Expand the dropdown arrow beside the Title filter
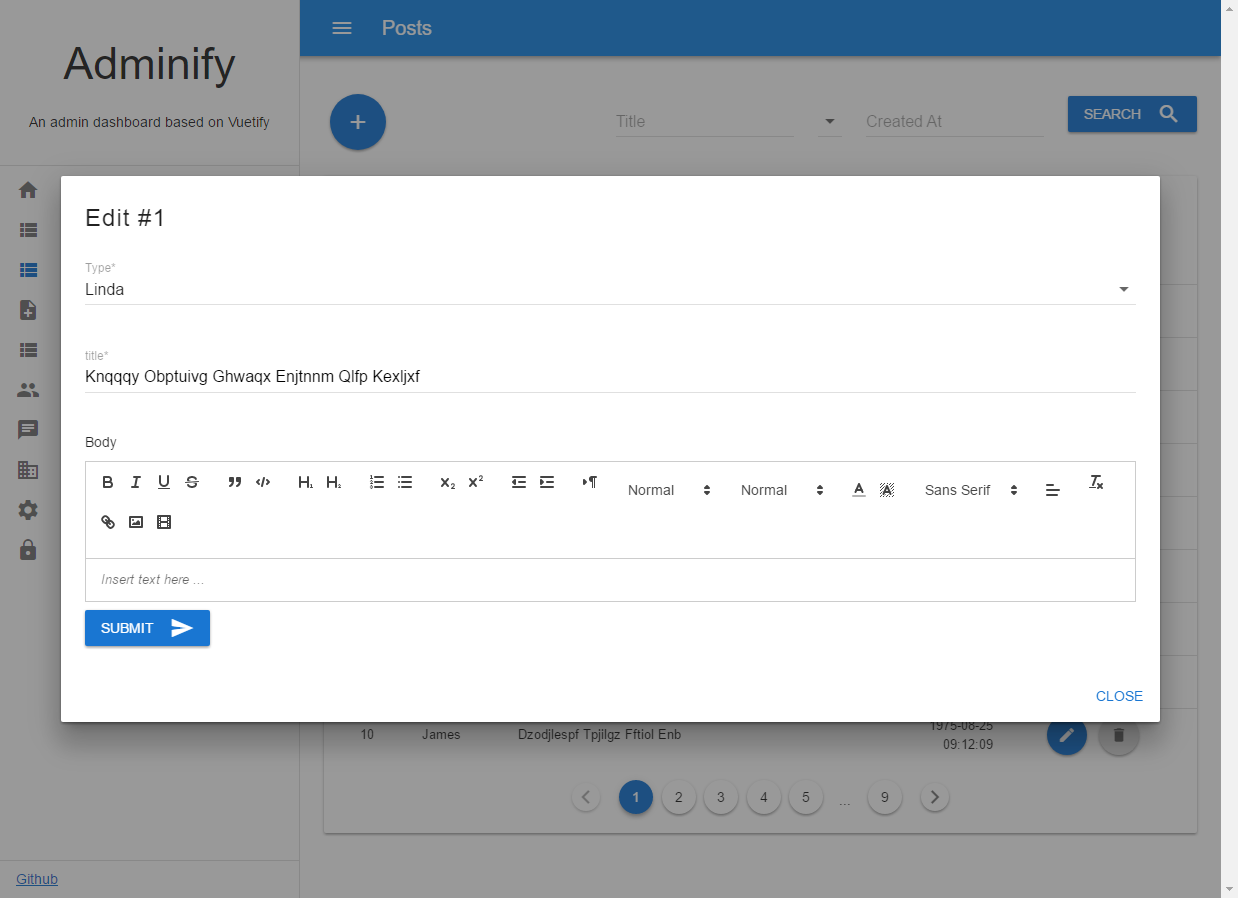 829,122
